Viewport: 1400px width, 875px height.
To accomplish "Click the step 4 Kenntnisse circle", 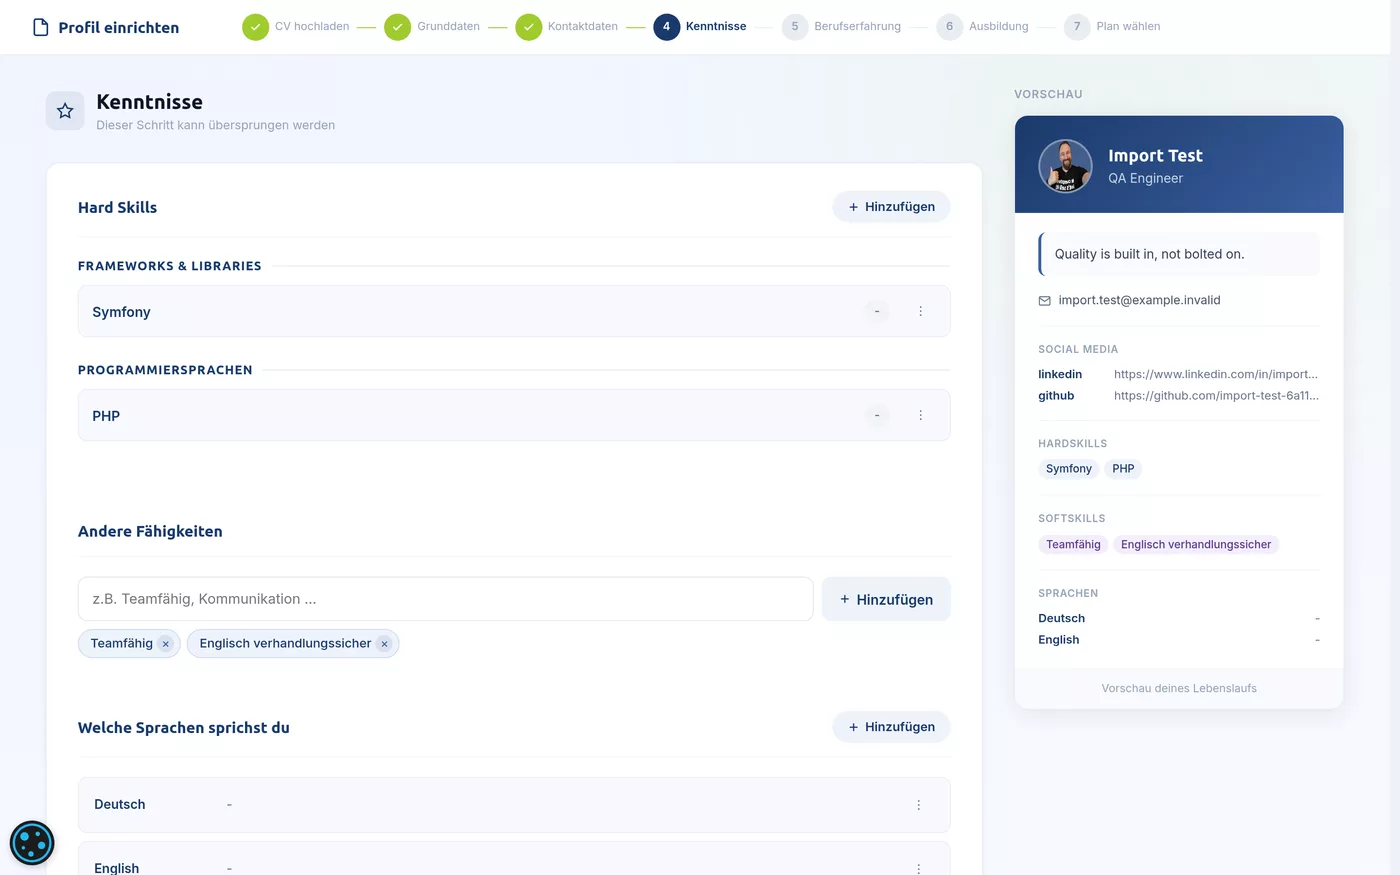I will click(666, 27).
